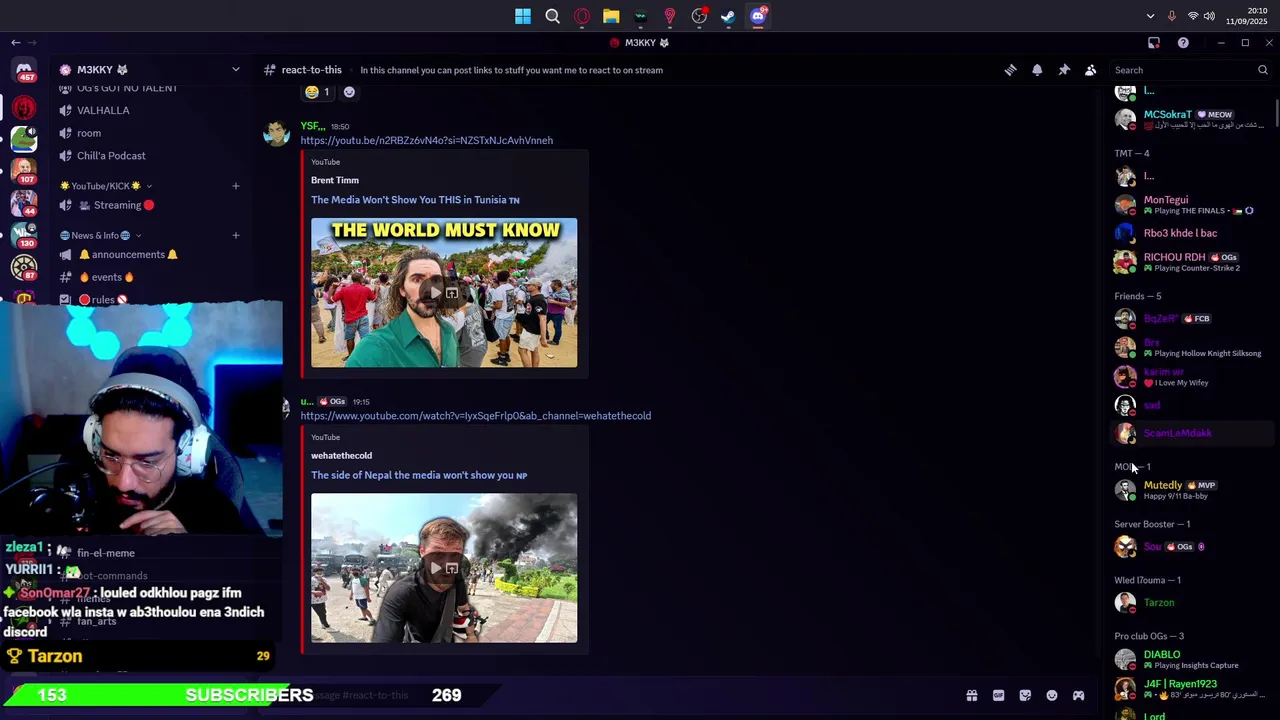This screenshot has width=1280, height=720.
Task: Toggle the member list icon
Action: pyautogui.click(x=1091, y=70)
